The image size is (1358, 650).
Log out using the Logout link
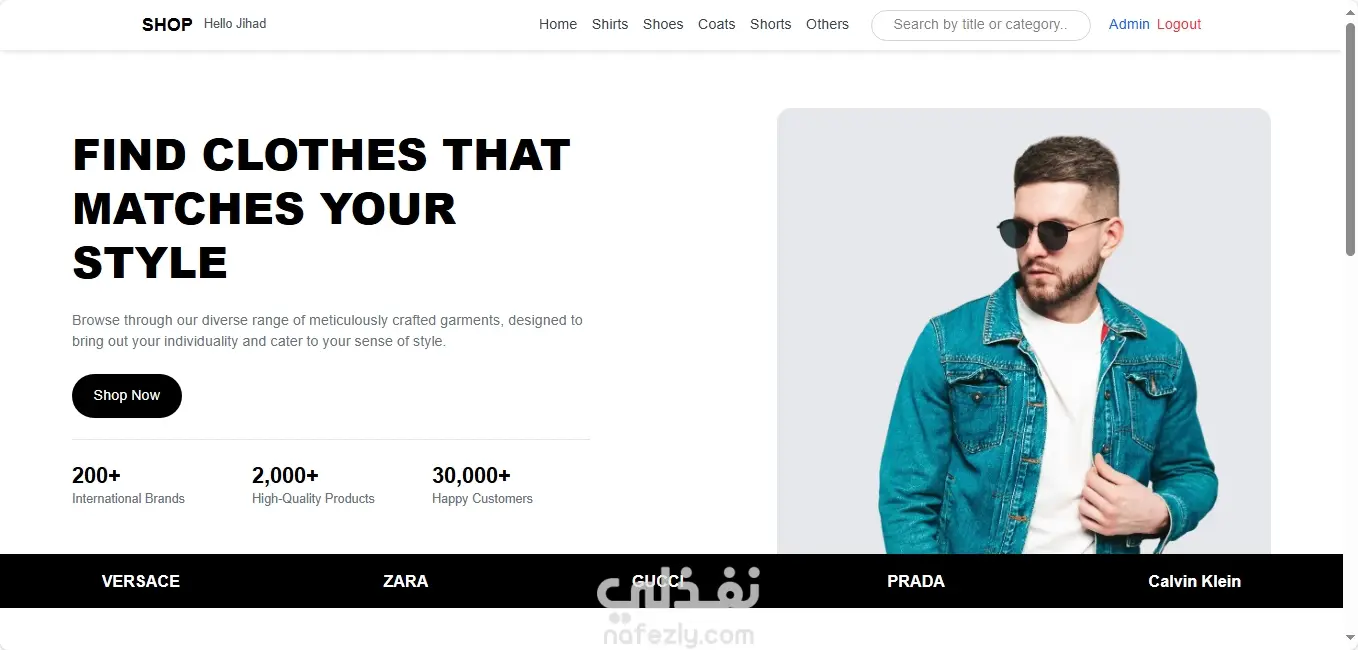[1179, 24]
